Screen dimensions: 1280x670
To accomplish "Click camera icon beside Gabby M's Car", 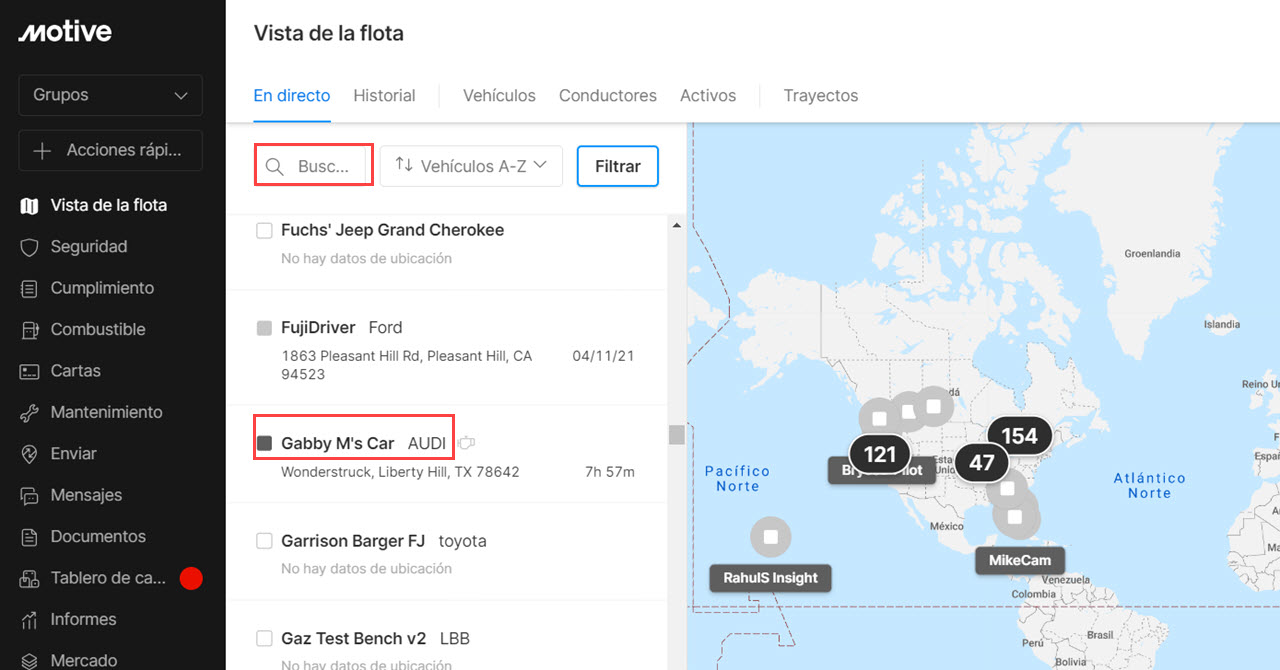I will click(x=466, y=443).
